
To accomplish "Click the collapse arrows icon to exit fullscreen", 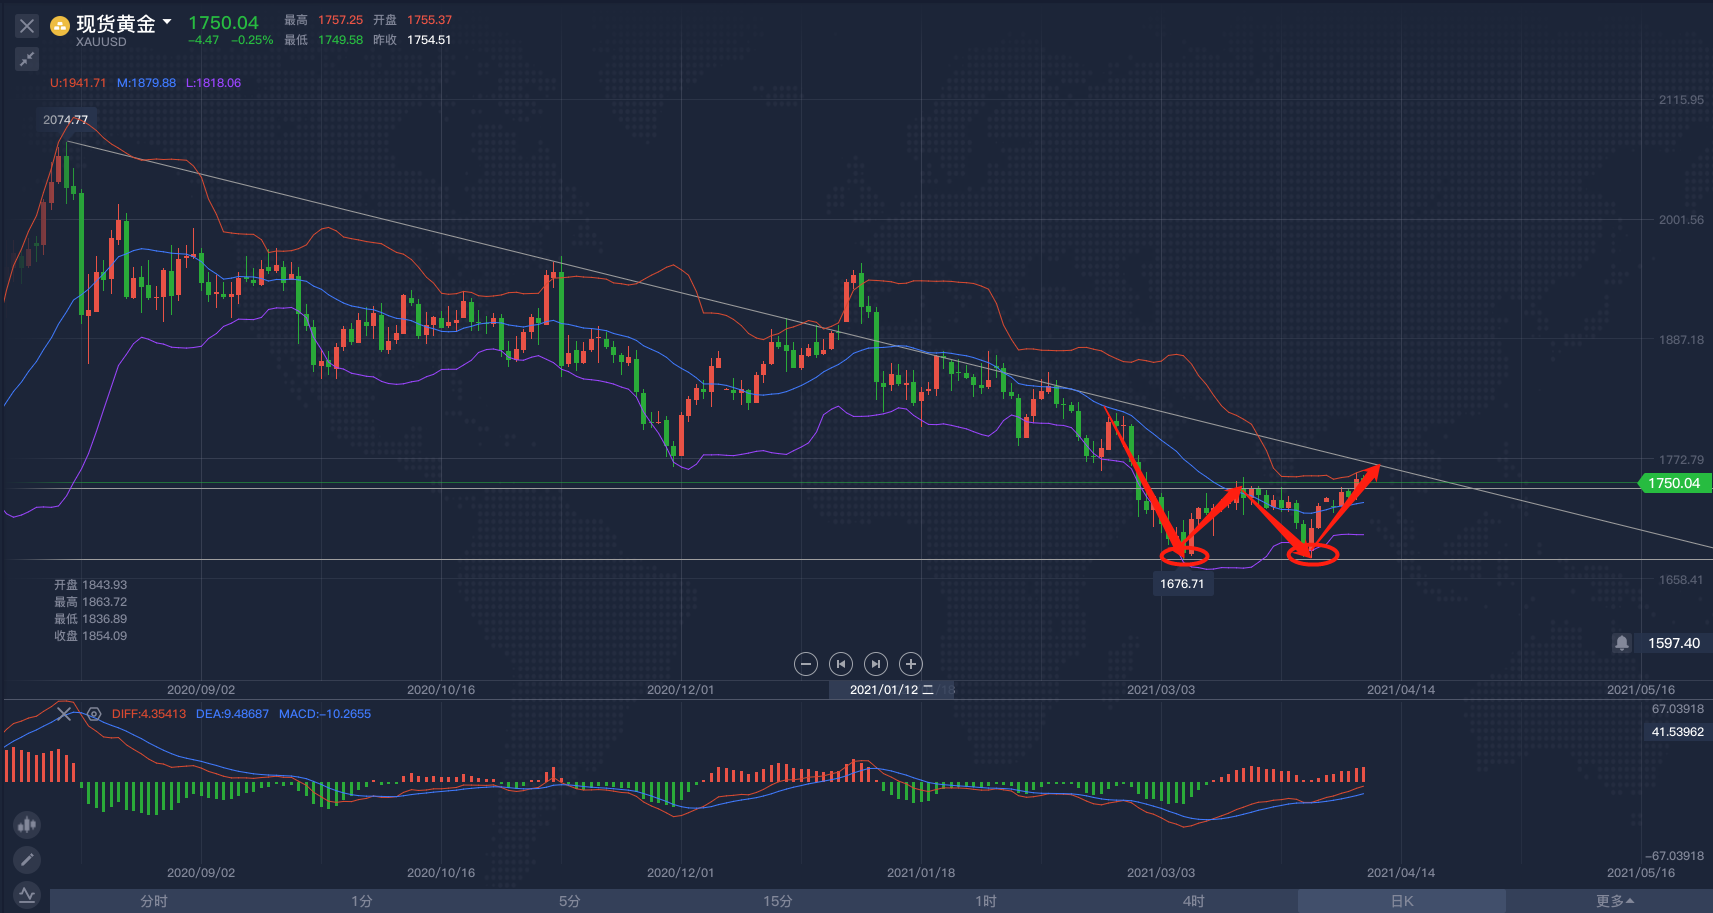I will 27,59.
